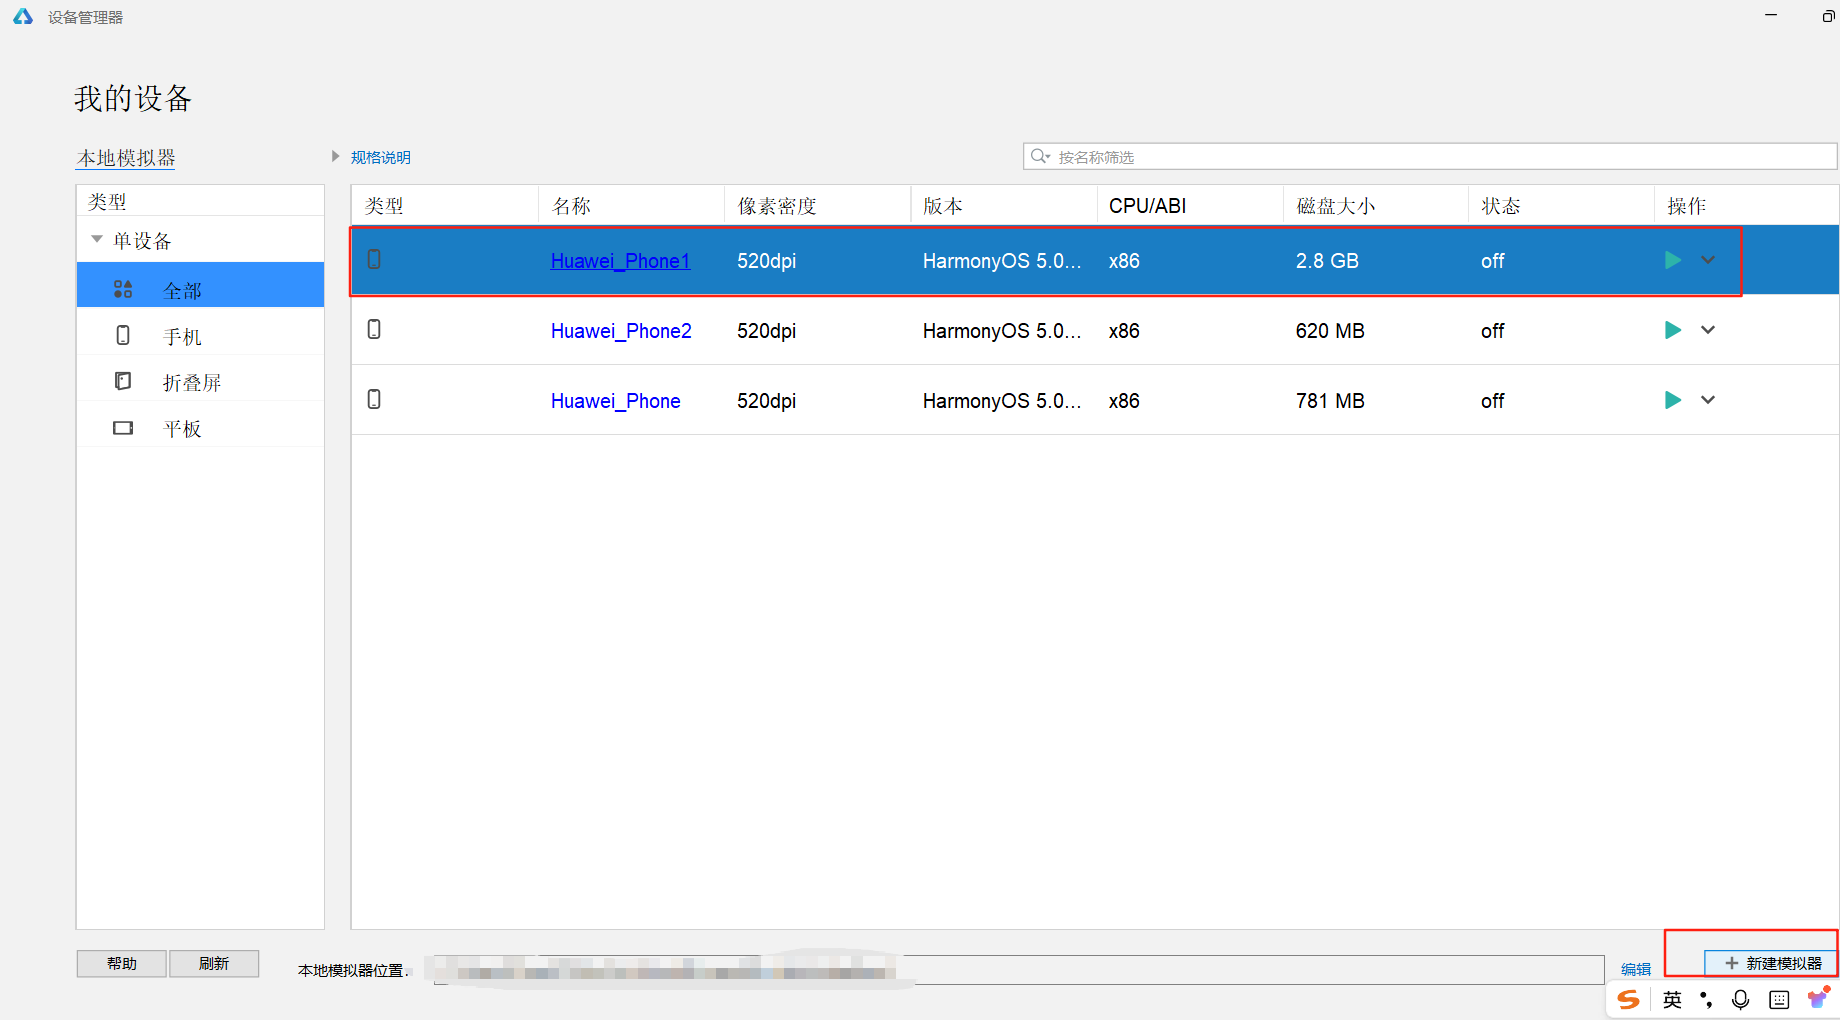Expand the 规格说明 disclosure triangle
1840x1020 pixels.
[x=336, y=156]
